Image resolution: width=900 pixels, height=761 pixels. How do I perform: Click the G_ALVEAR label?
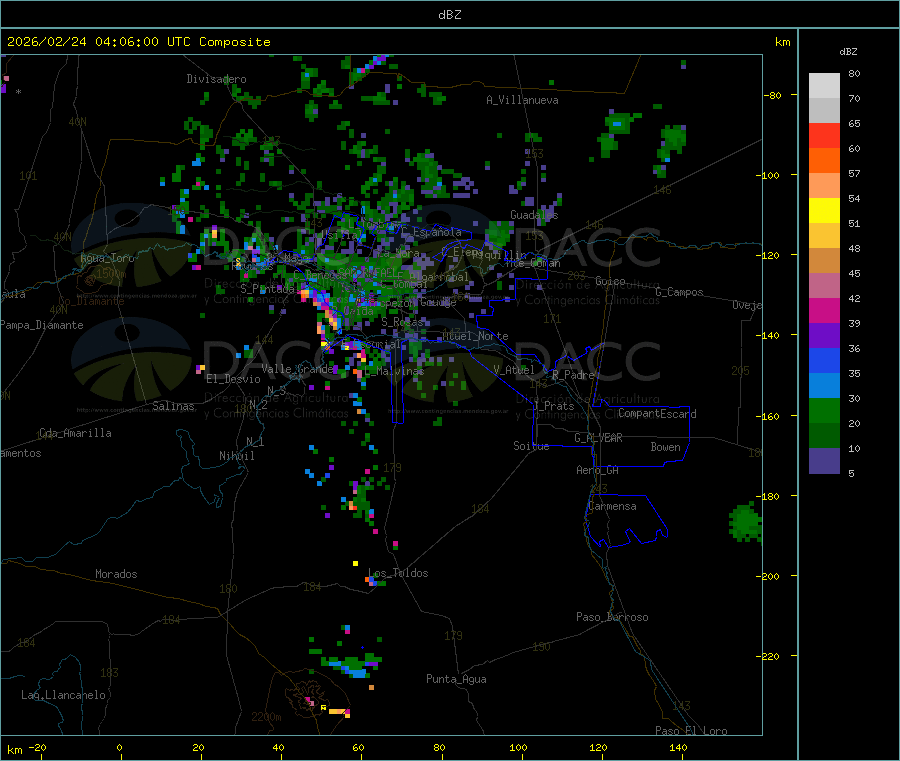[x=598, y=438]
